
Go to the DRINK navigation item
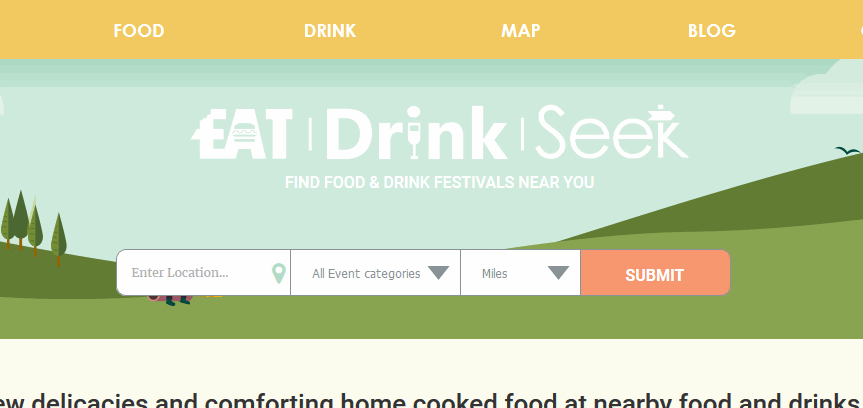(330, 30)
